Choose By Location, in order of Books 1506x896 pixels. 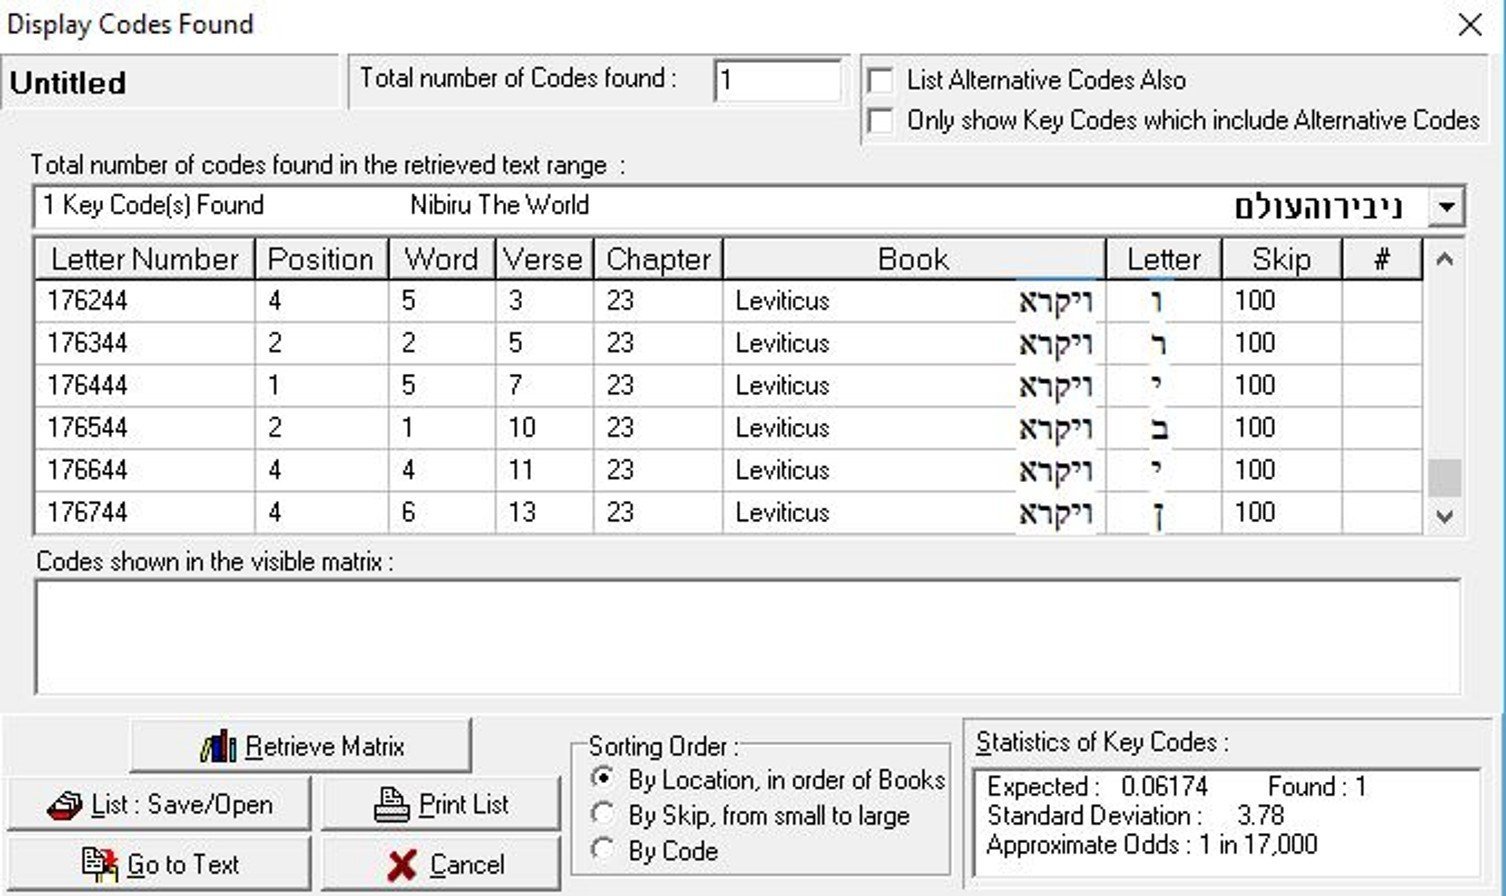point(603,777)
